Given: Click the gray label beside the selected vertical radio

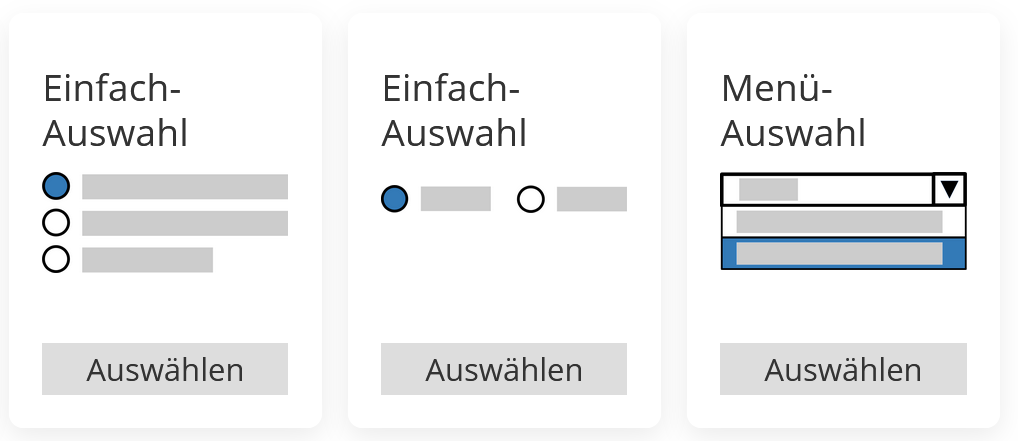Looking at the screenshot, I should pos(185,187).
